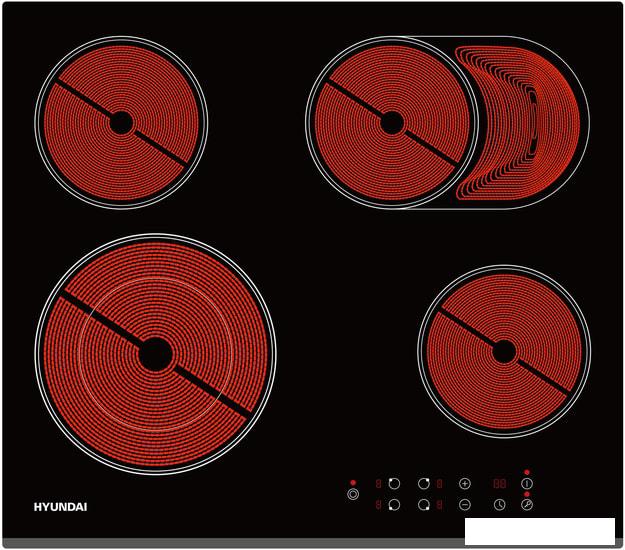The image size is (625, 550).
Task: Click the center of the rear-right round burner
Action: 392,123
